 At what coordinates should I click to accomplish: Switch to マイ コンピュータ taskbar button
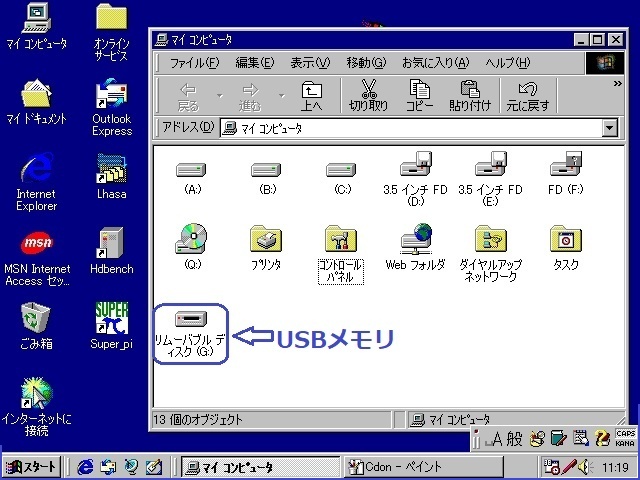(x=260, y=467)
